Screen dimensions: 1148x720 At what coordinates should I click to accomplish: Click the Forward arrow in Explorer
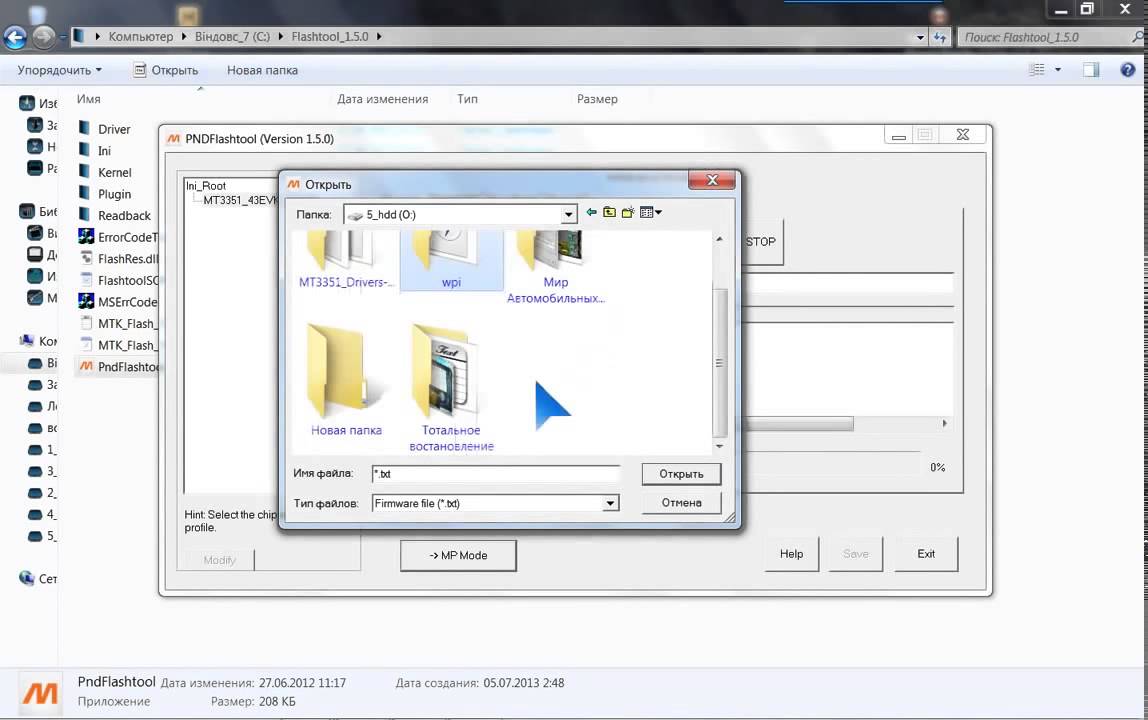click(43, 37)
